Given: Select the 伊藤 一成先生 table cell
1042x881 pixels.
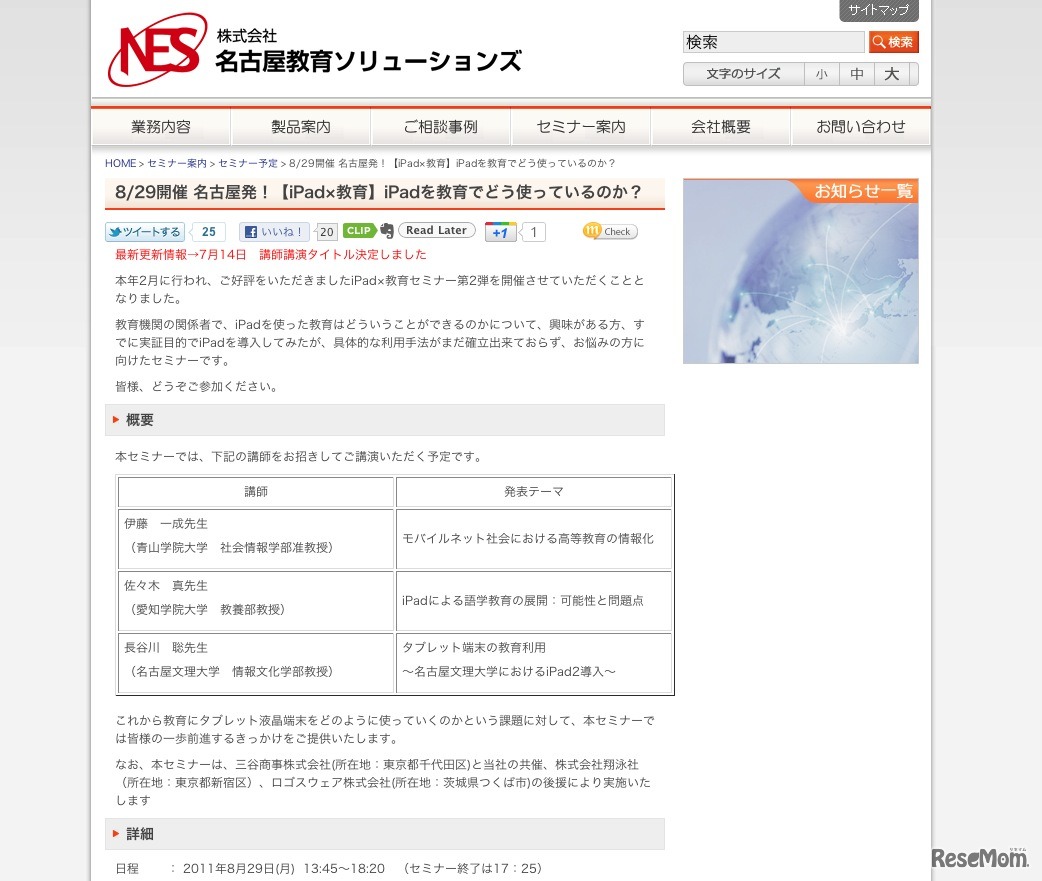Looking at the screenshot, I should 256,539.
